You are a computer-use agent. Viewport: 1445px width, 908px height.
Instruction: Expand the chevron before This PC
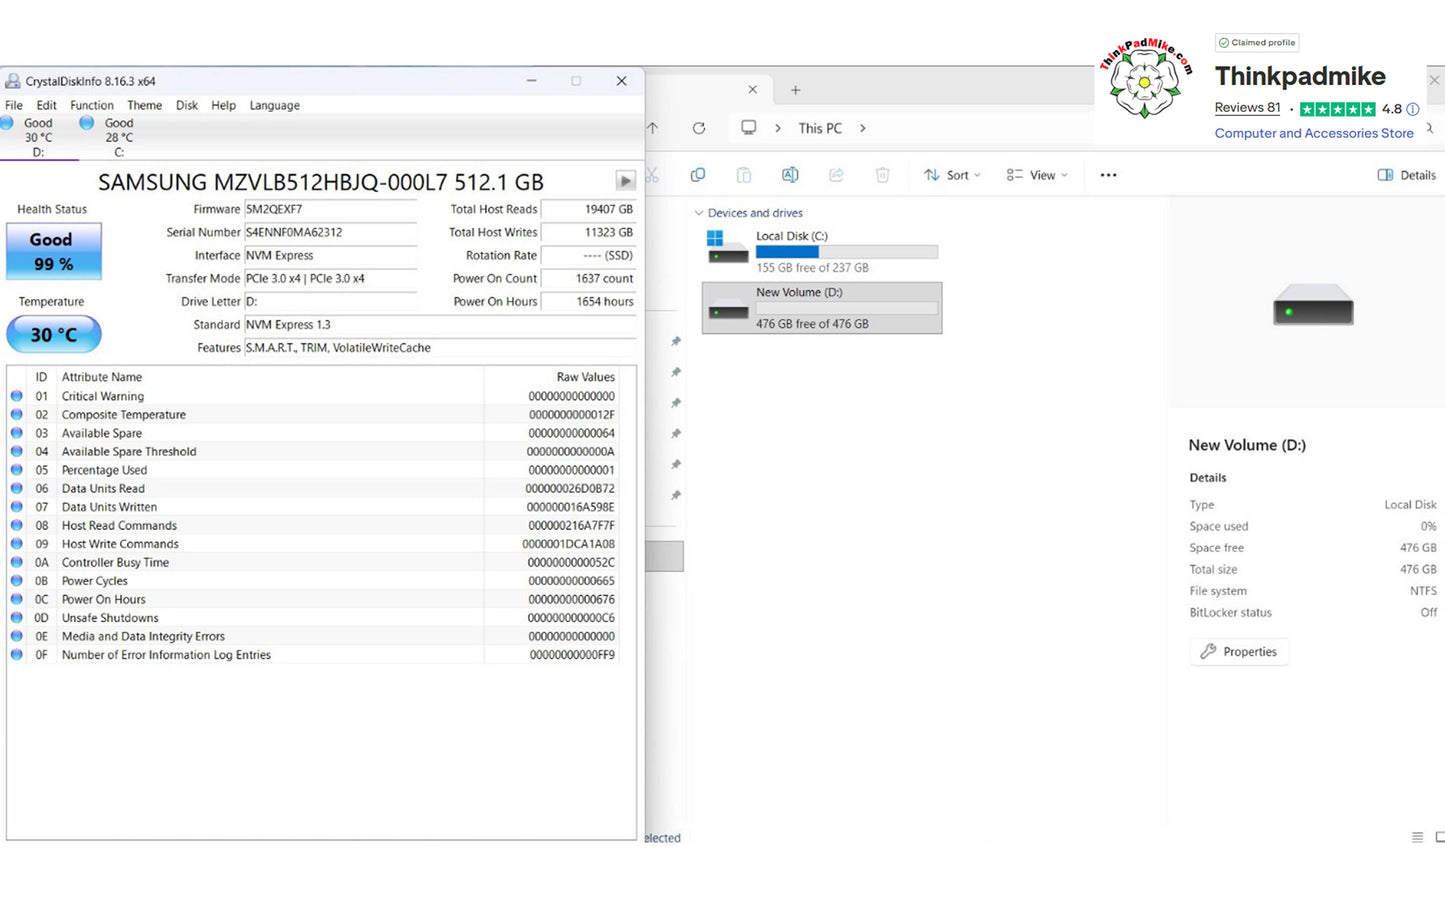coord(778,128)
